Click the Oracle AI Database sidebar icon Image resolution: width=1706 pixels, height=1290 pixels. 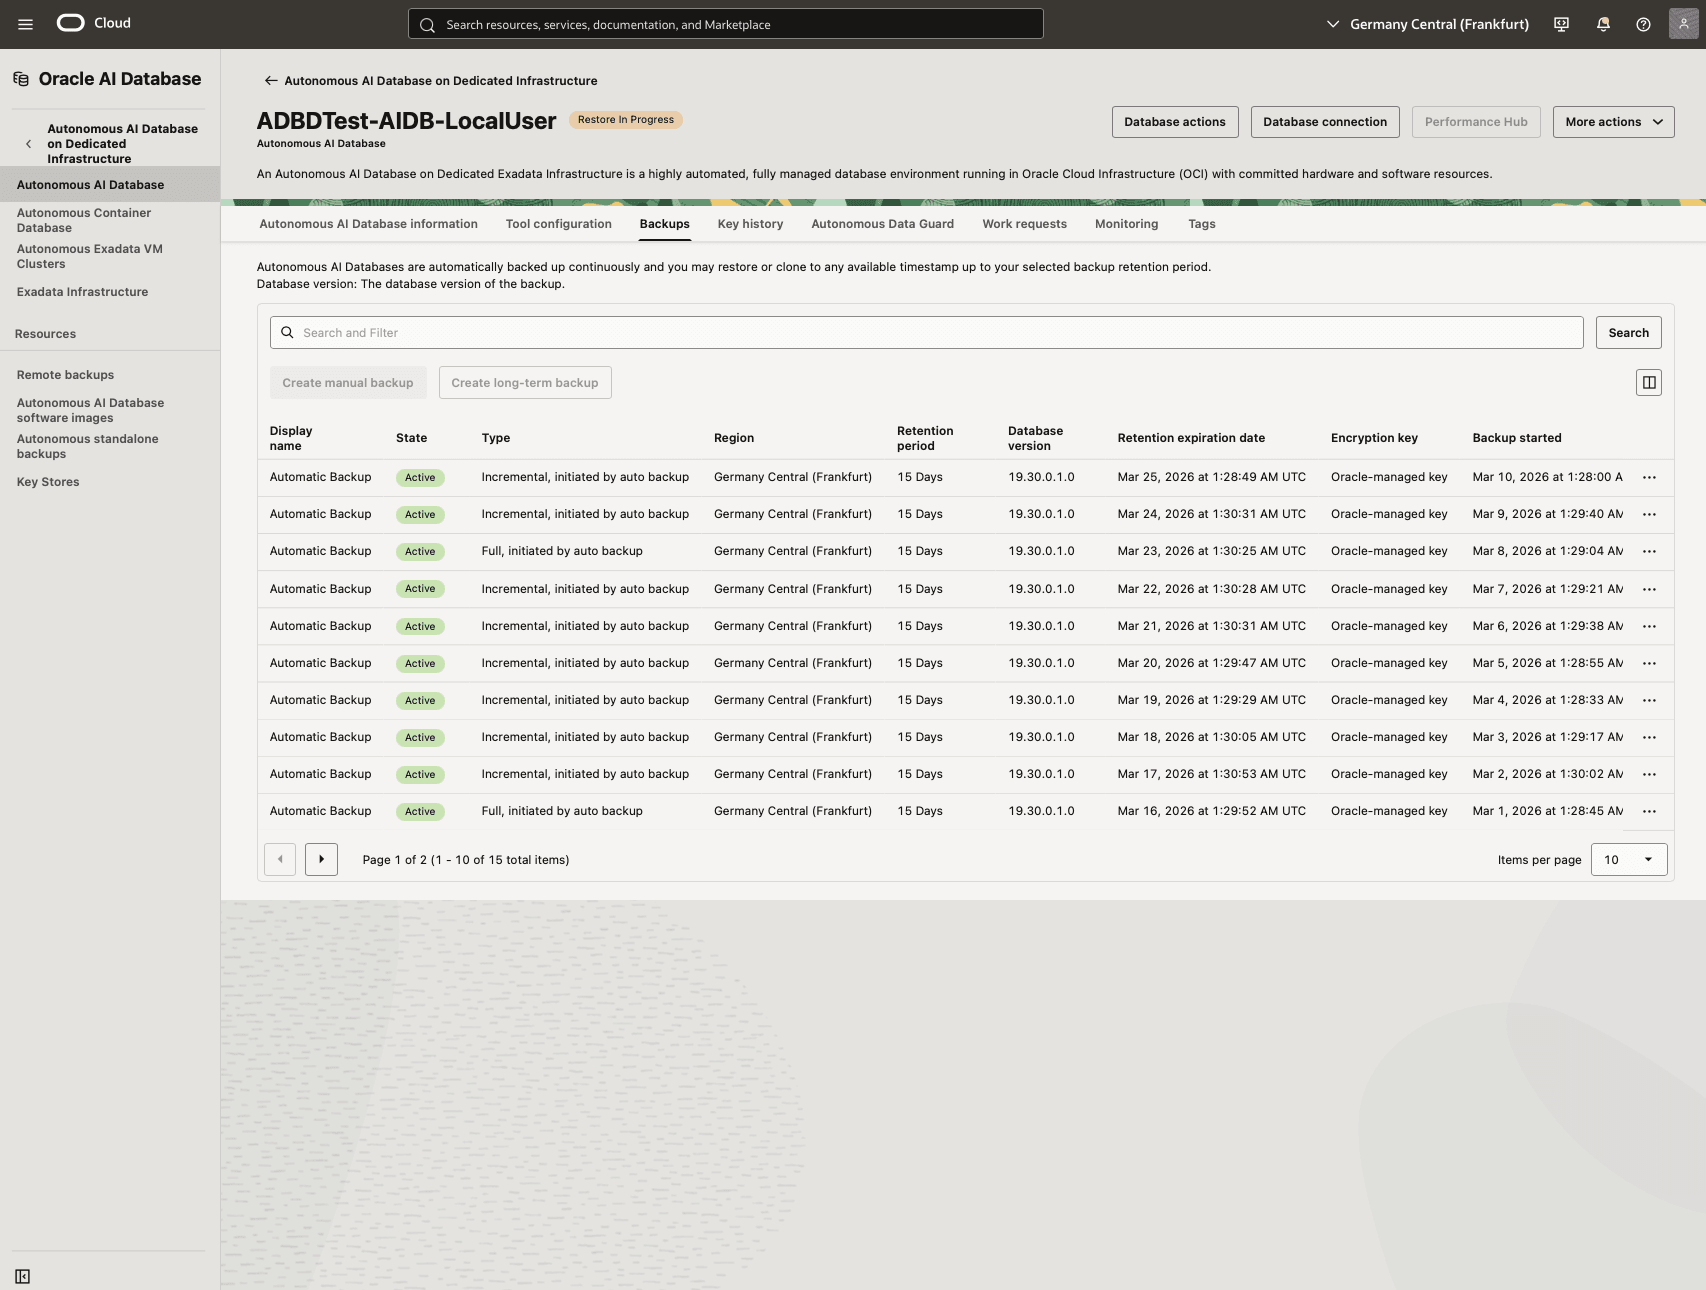pyautogui.click(x=21, y=79)
